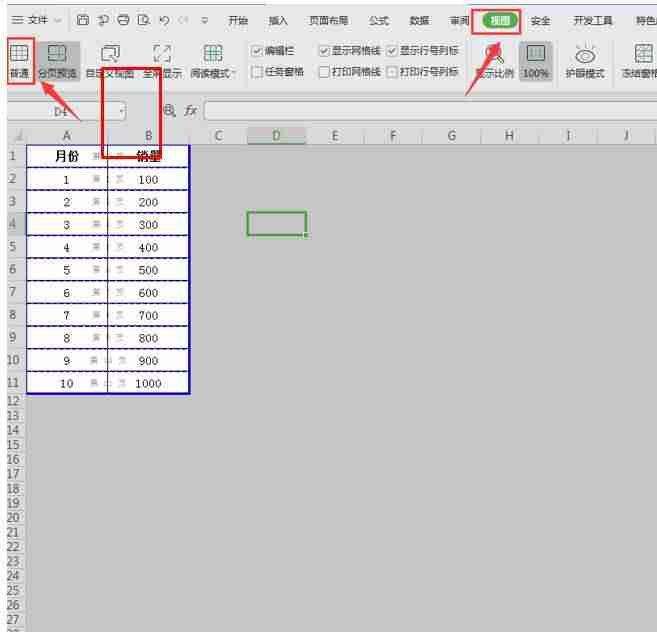Image resolution: width=657 pixels, height=632 pixels.
Task: Open the Name Box dropdown arrow
Action: 122,111
